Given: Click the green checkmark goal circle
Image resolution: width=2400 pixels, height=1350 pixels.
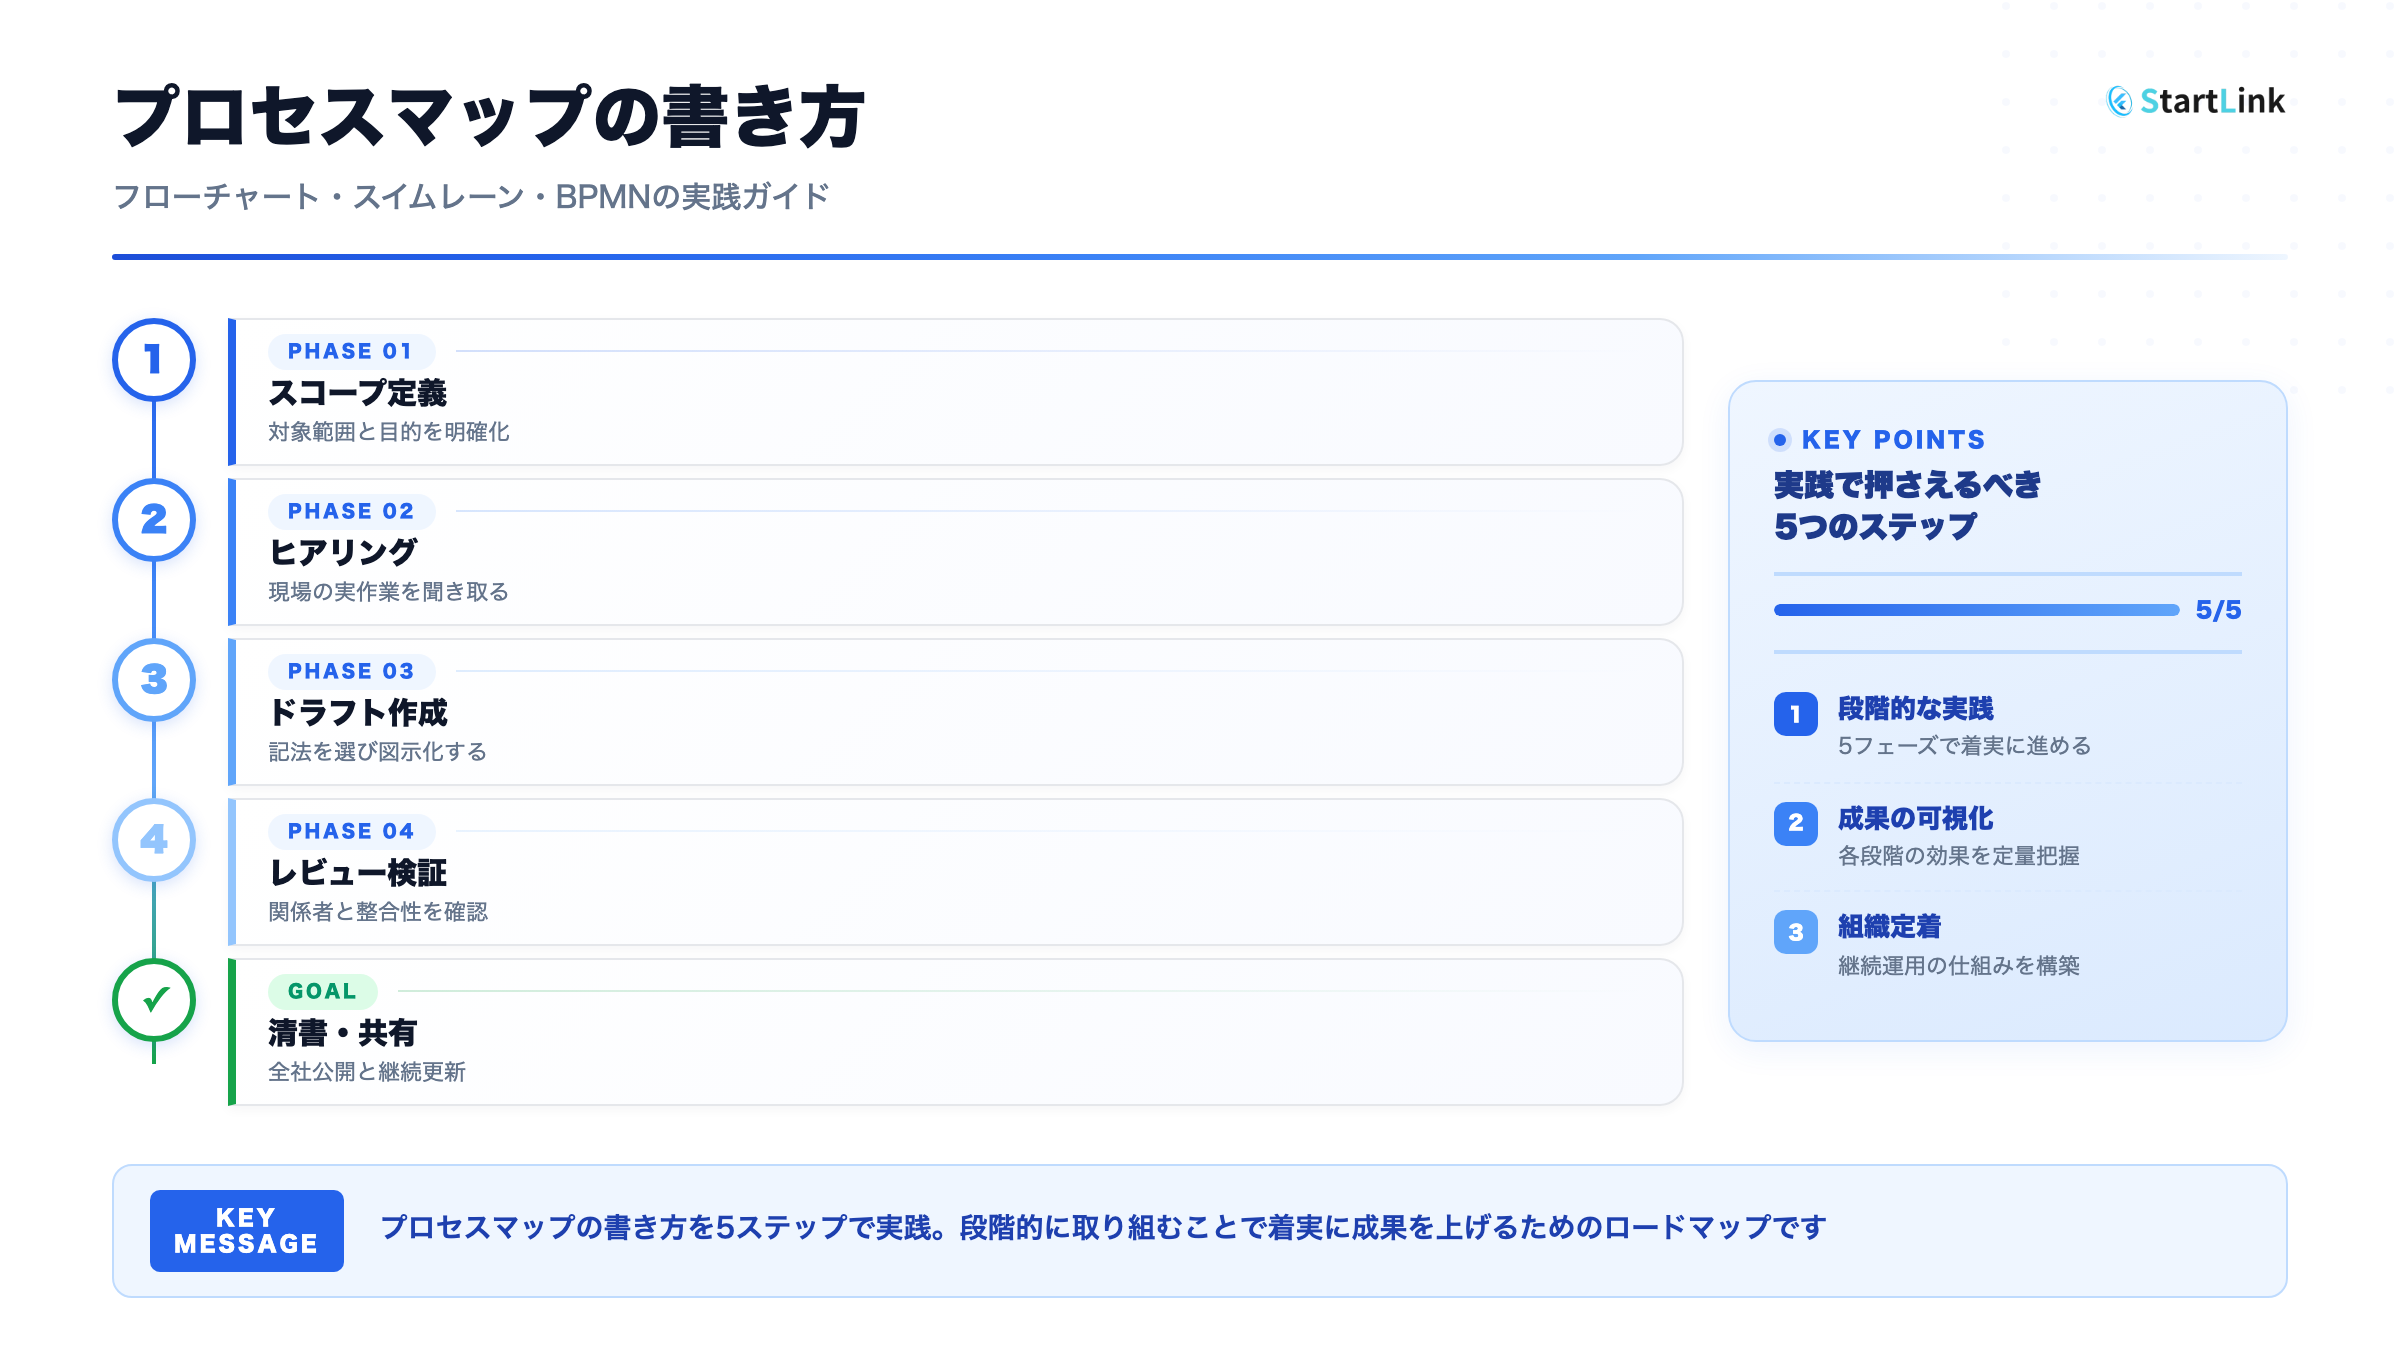Looking at the screenshot, I should pos(153,1000).
